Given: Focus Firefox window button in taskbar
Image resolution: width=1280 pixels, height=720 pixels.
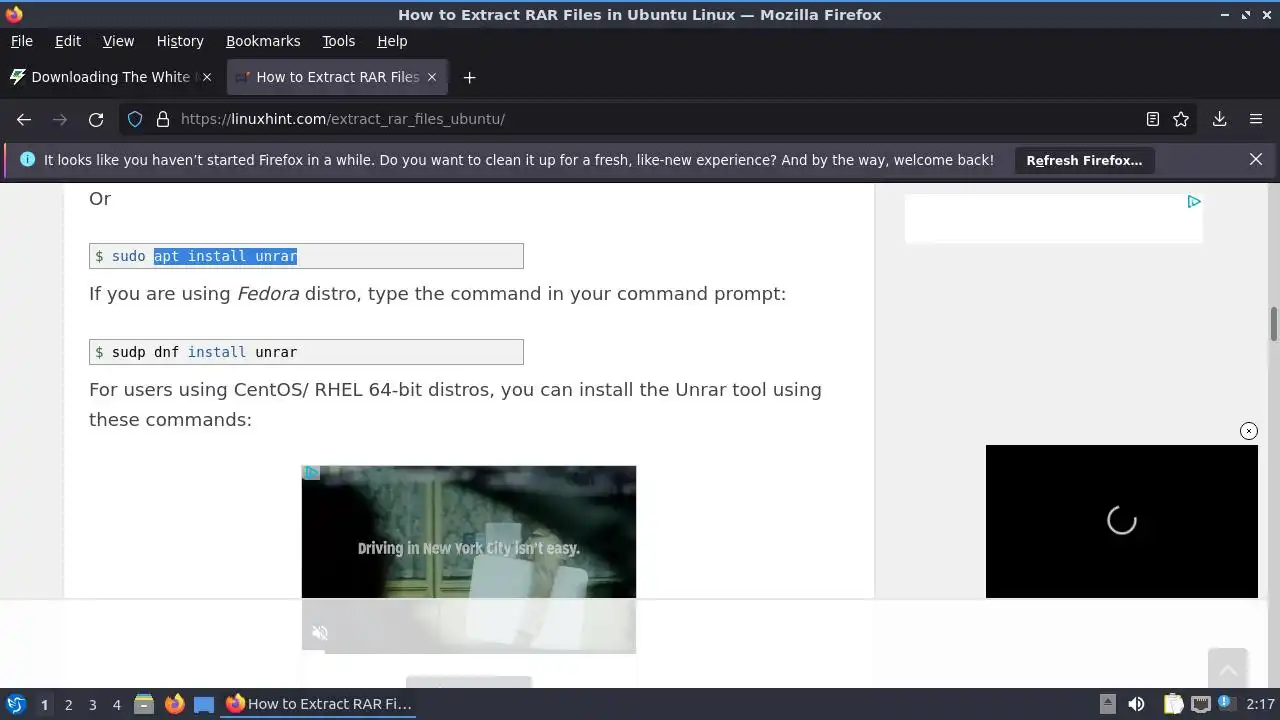Looking at the screenshot, I should (x=319, y=704).
